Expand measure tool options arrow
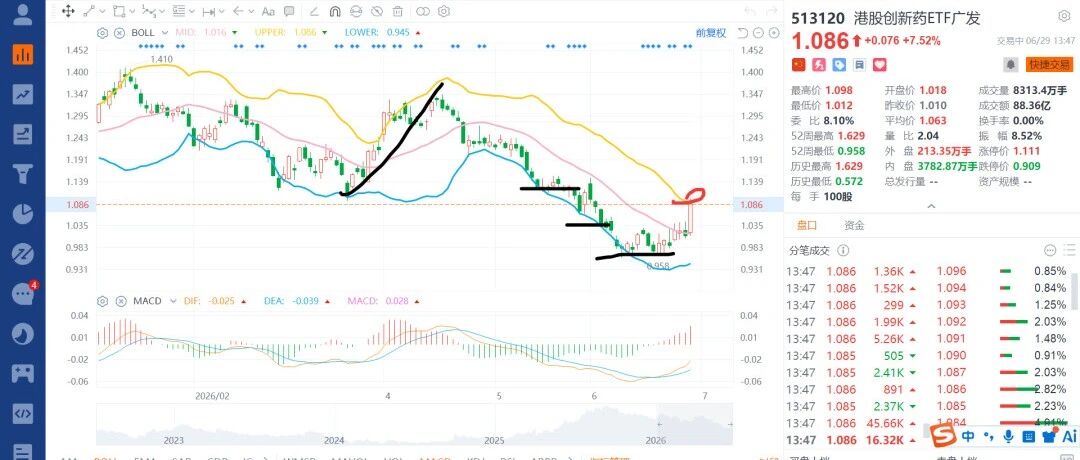 (222, 12)
